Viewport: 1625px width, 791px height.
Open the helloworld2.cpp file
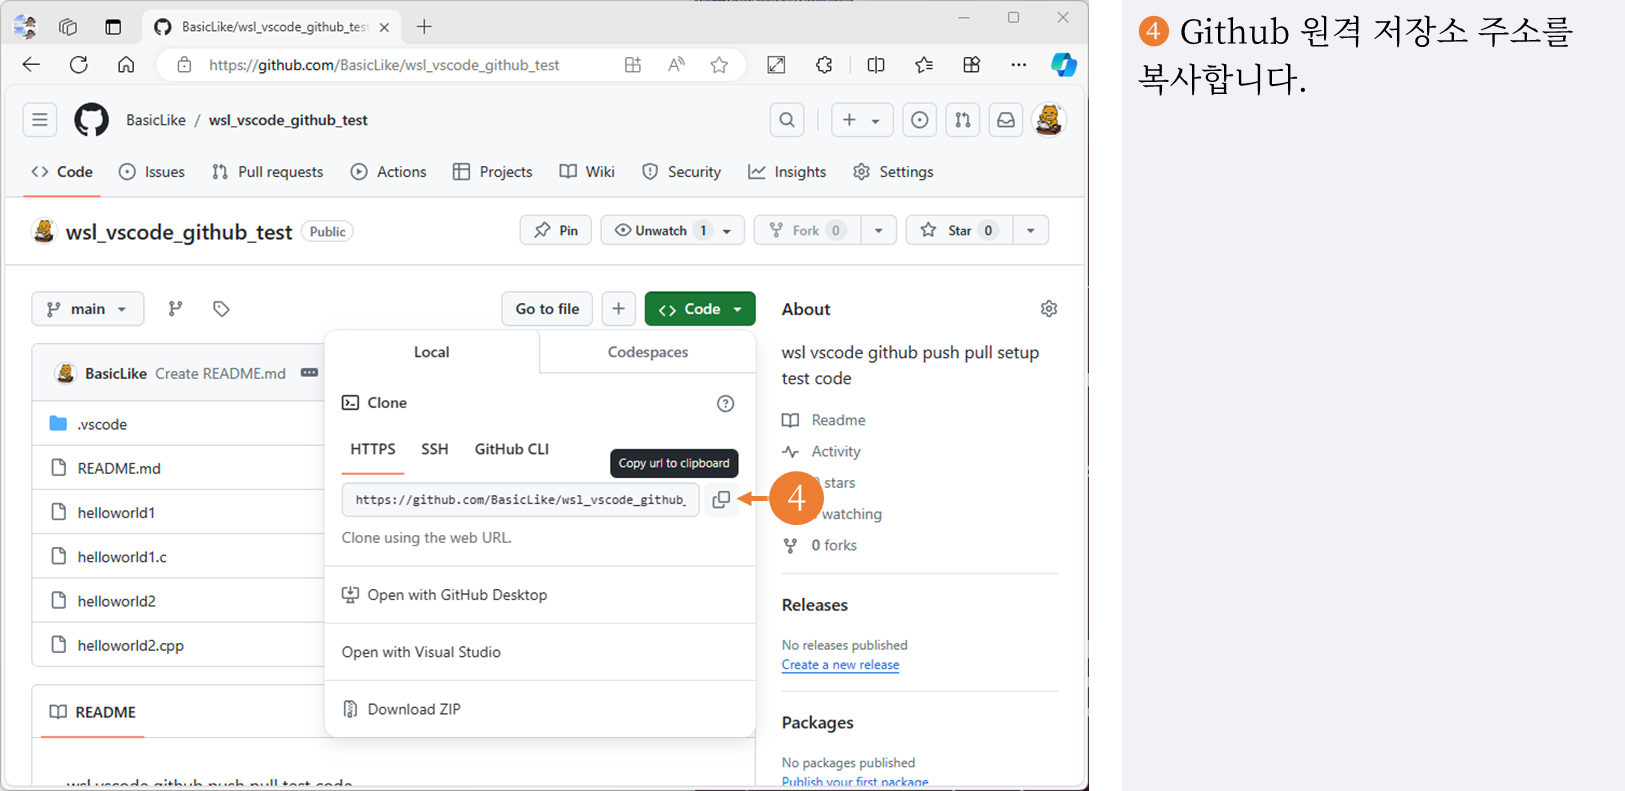[131, 646]
